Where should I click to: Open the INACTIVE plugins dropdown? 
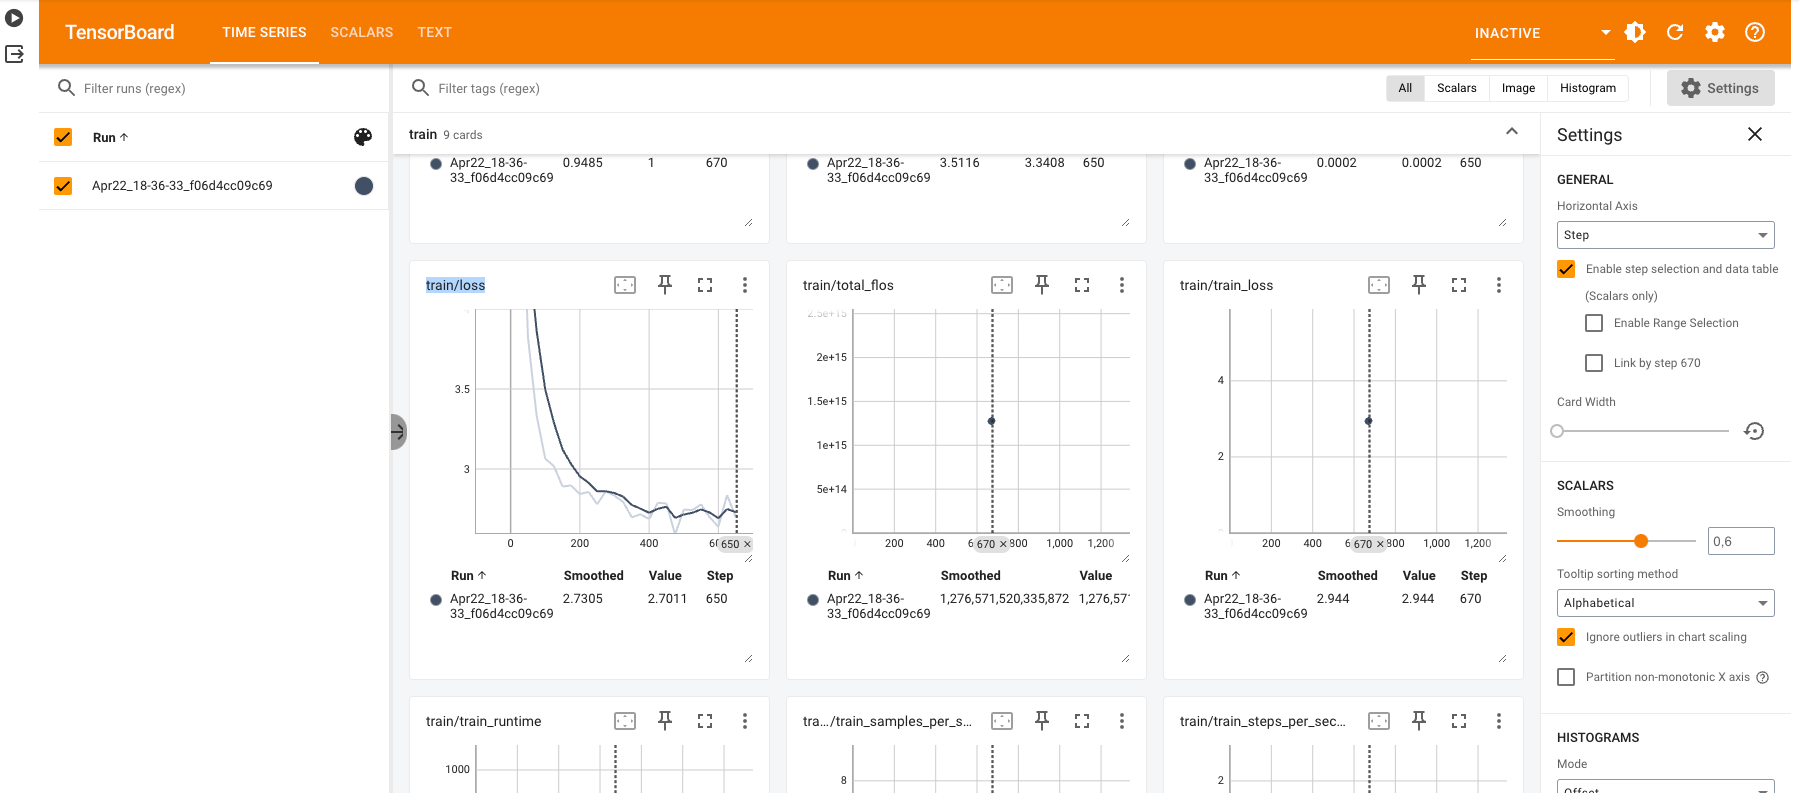click(1542, 33)
